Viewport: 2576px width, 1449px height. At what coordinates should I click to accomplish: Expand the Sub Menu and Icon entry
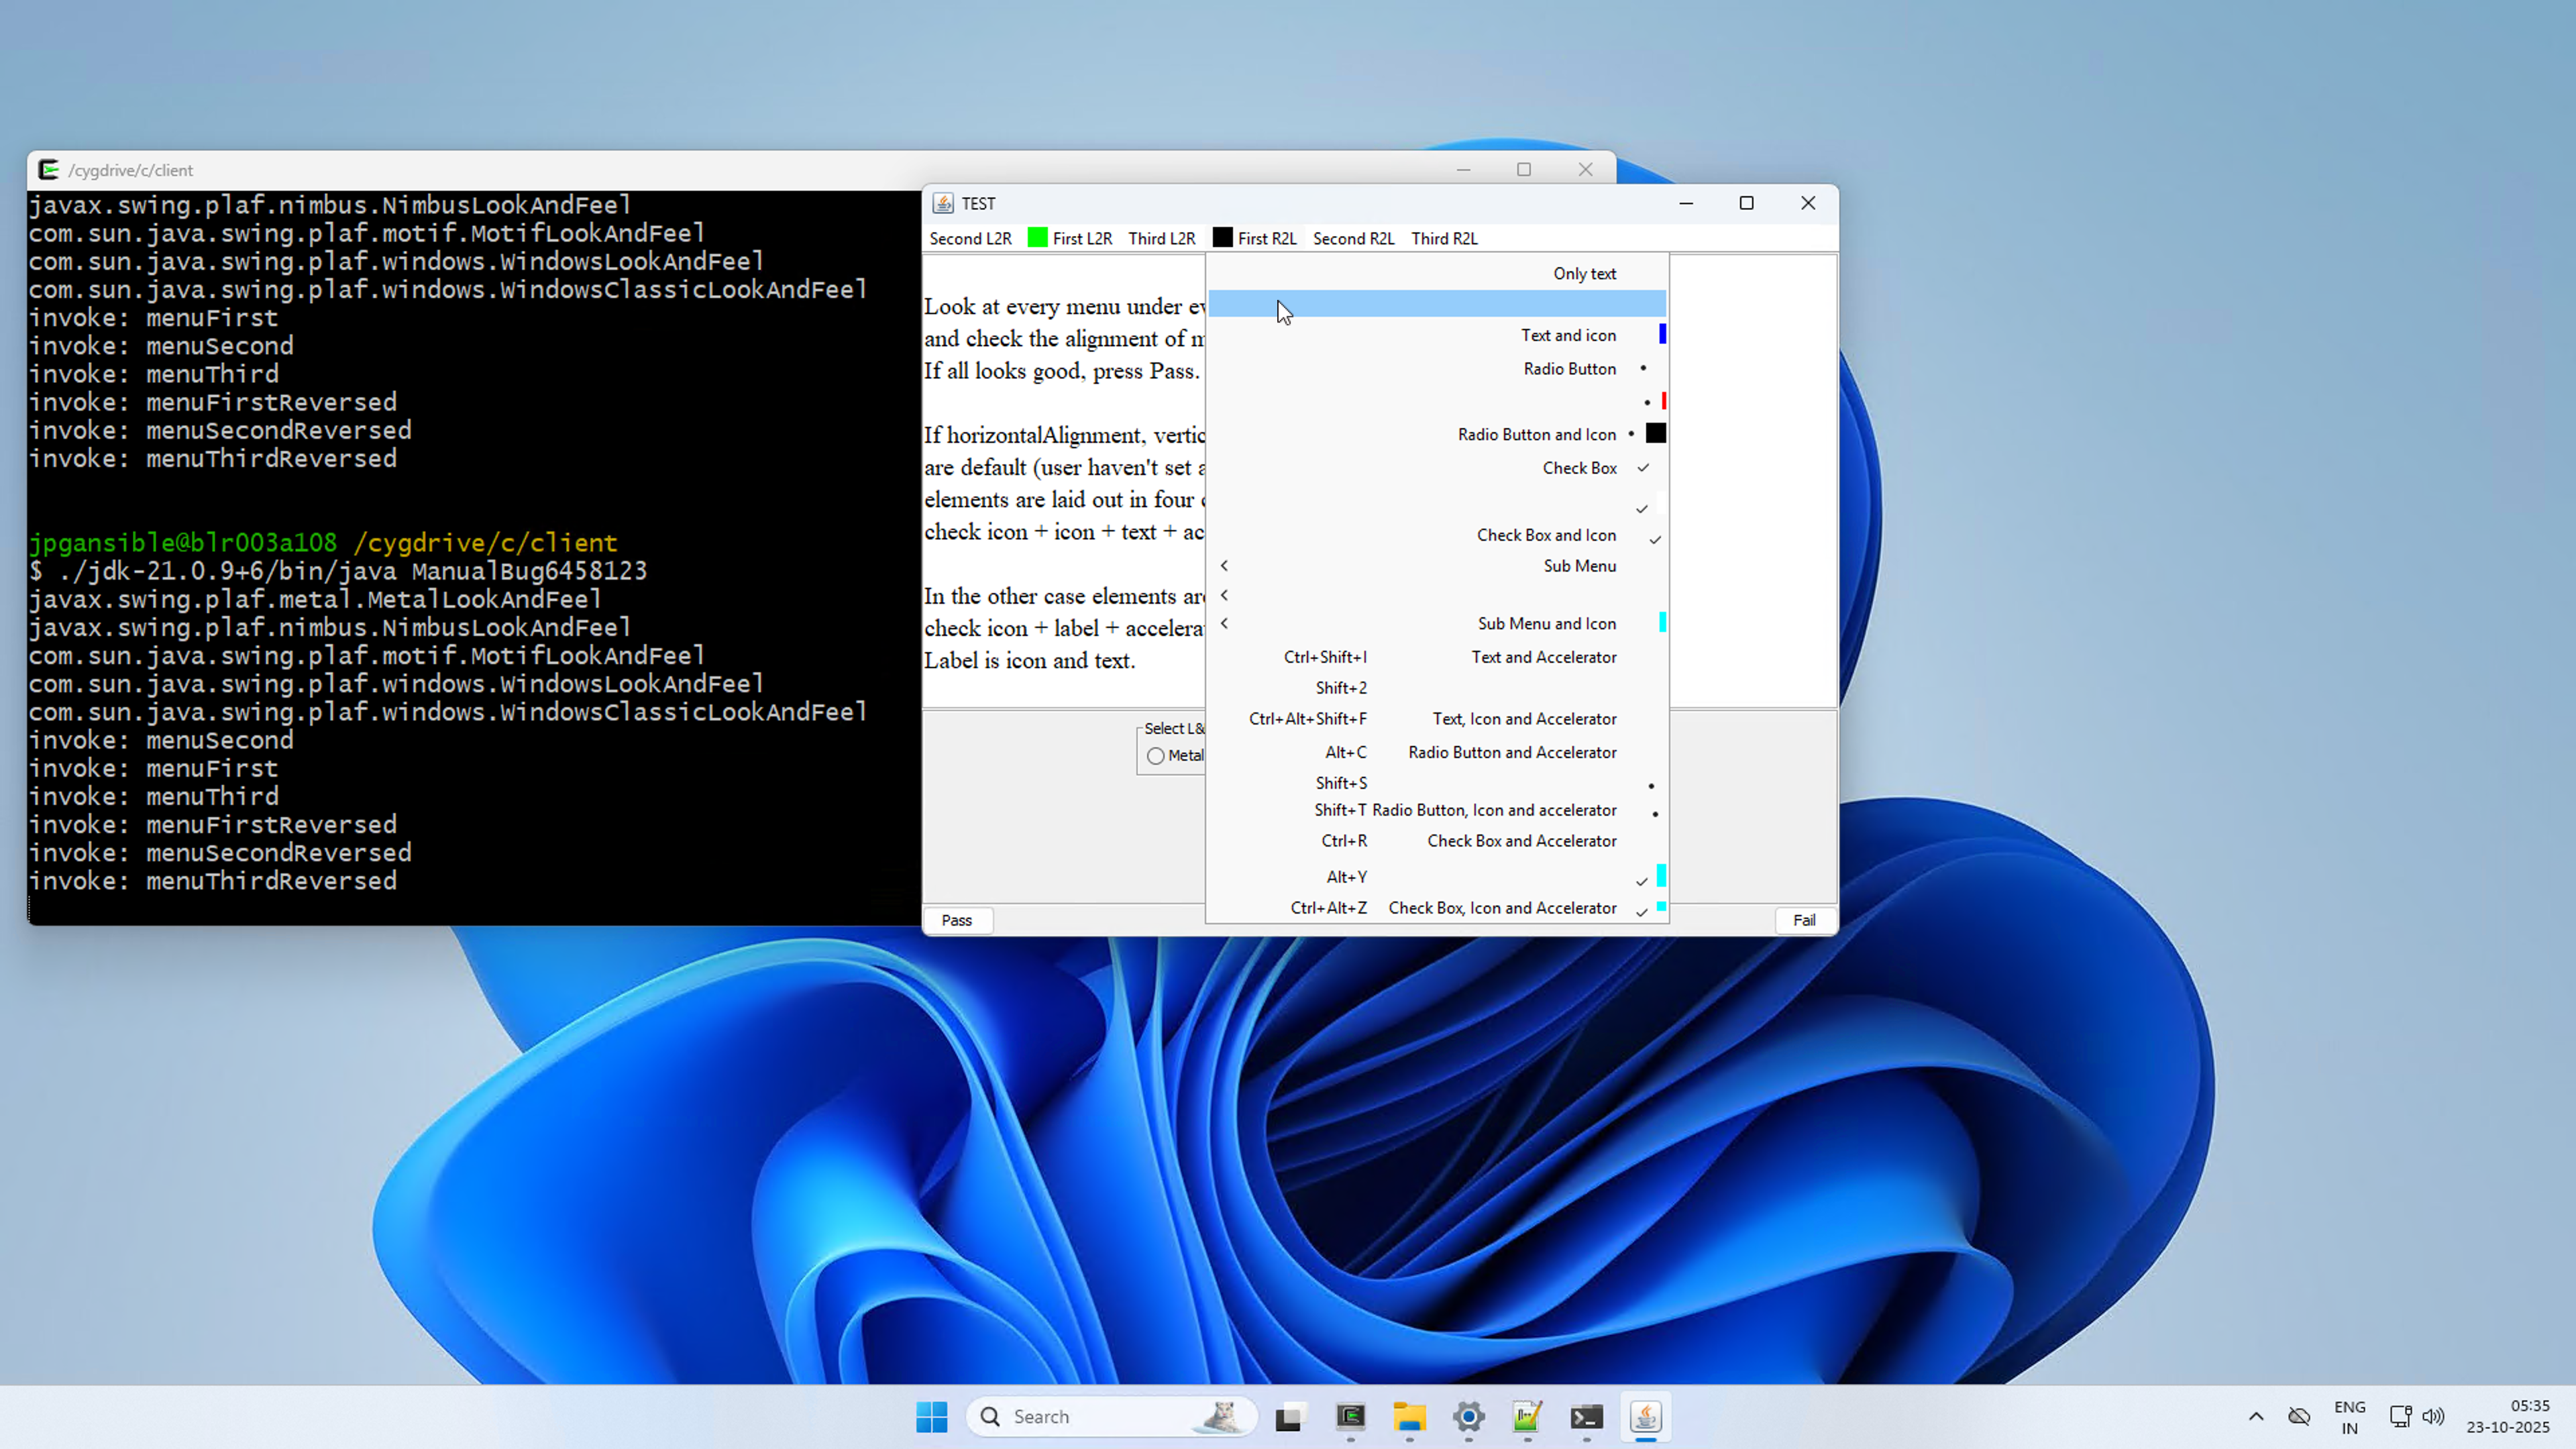1546,624
